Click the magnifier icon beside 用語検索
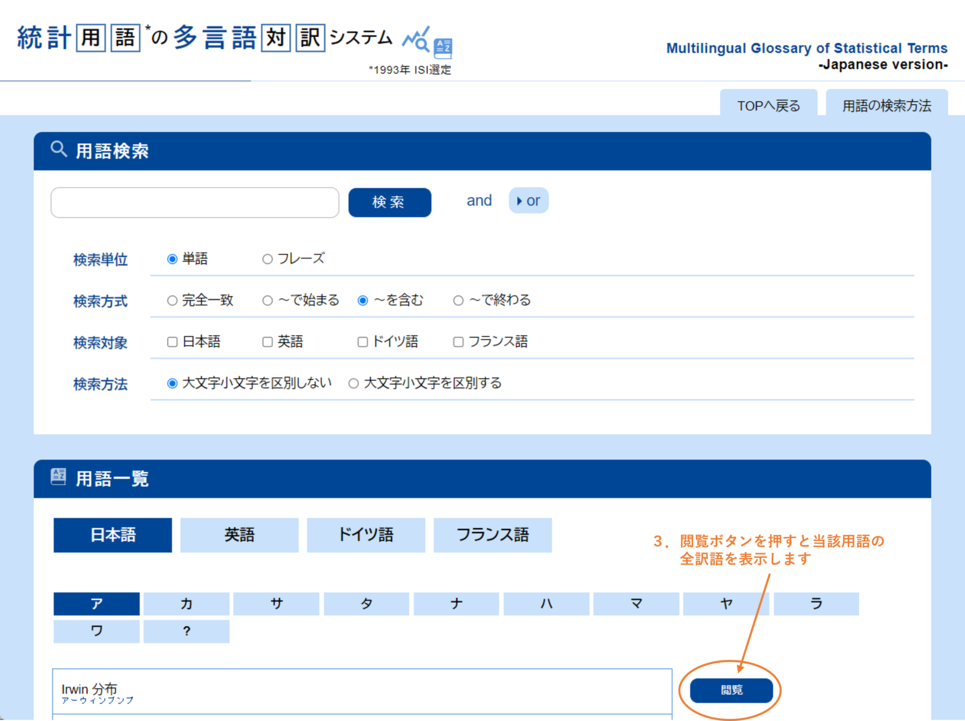The image size is (965, 721). click(59, 150)
